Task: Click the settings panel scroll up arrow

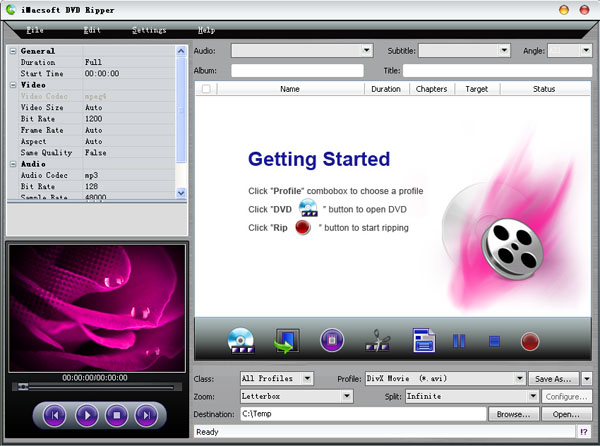Action: pos(181,51)
